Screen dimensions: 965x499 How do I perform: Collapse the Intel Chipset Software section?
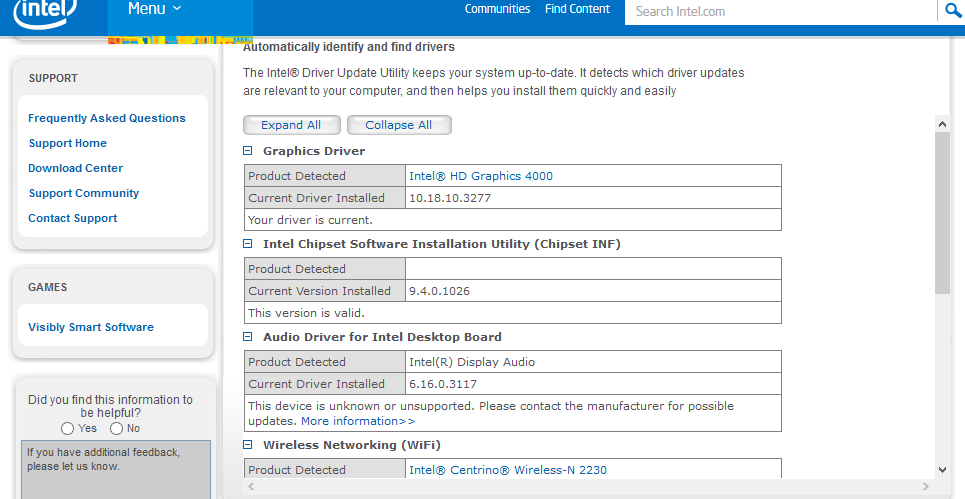click(x=247, y=244)
